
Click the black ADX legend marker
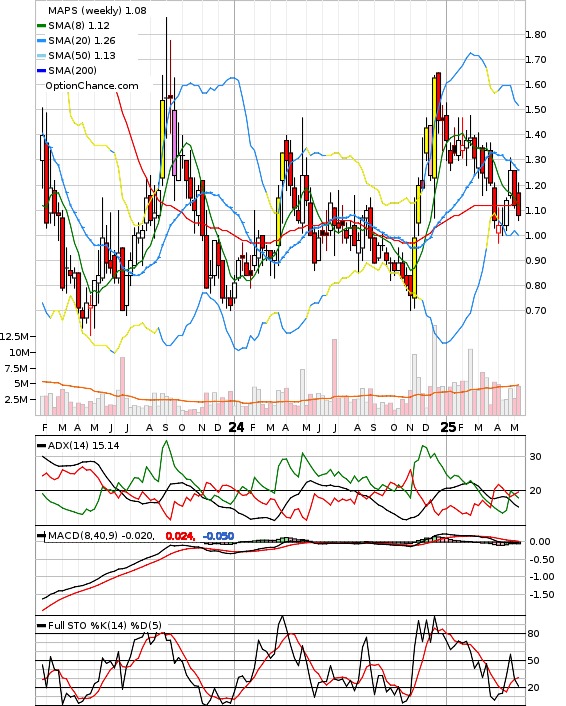pos(41,446)
